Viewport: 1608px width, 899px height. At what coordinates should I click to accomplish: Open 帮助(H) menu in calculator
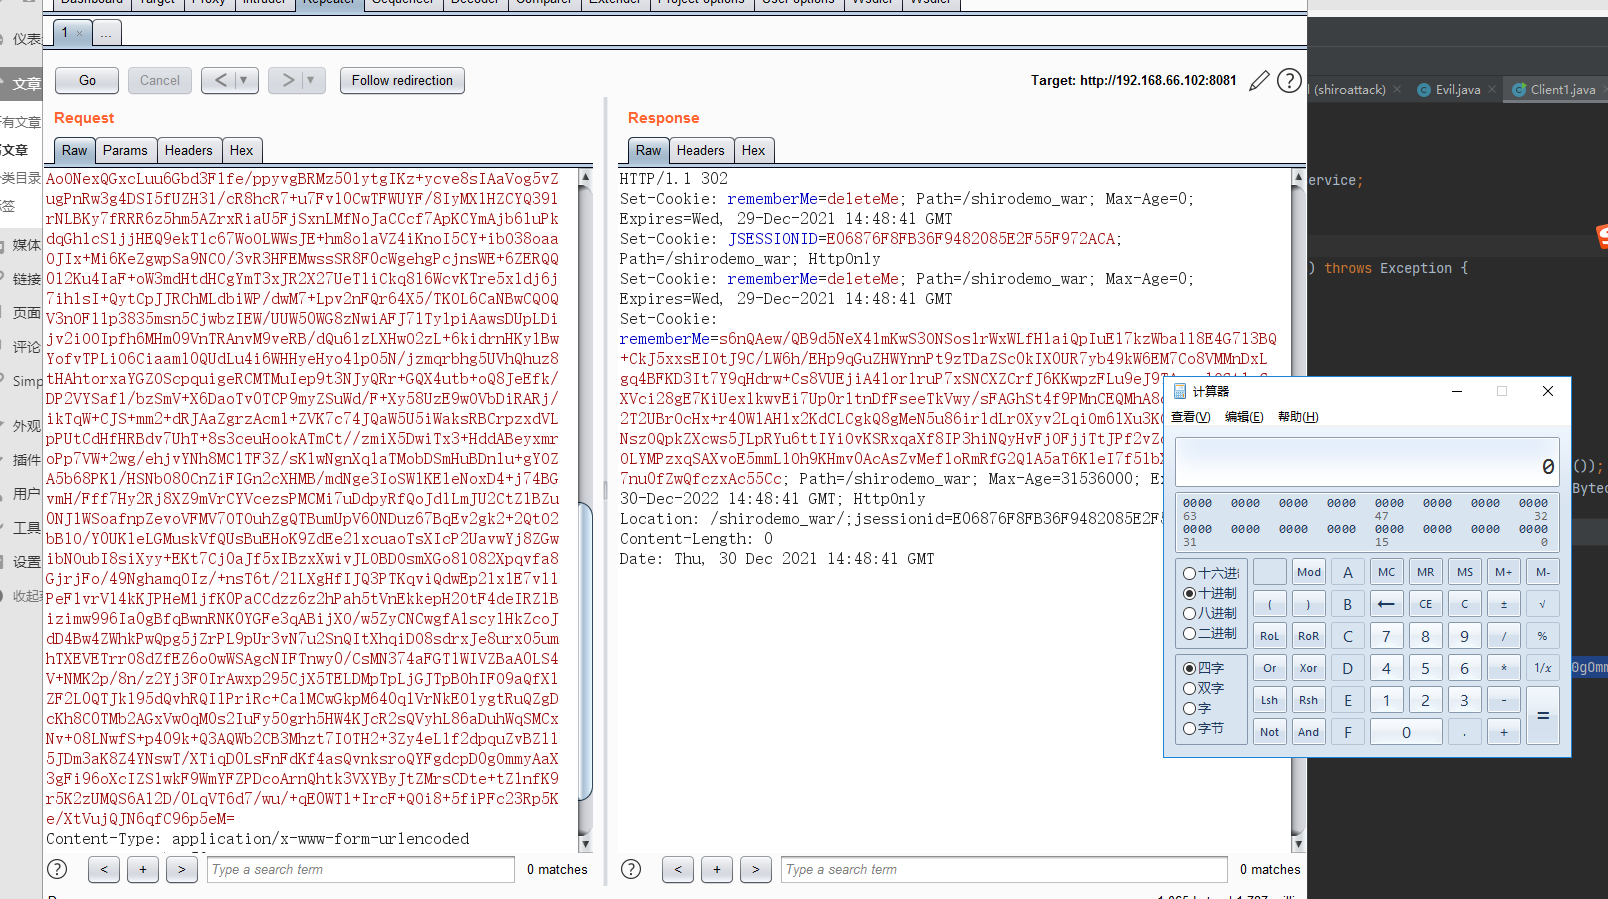(x=1298, y=417)
